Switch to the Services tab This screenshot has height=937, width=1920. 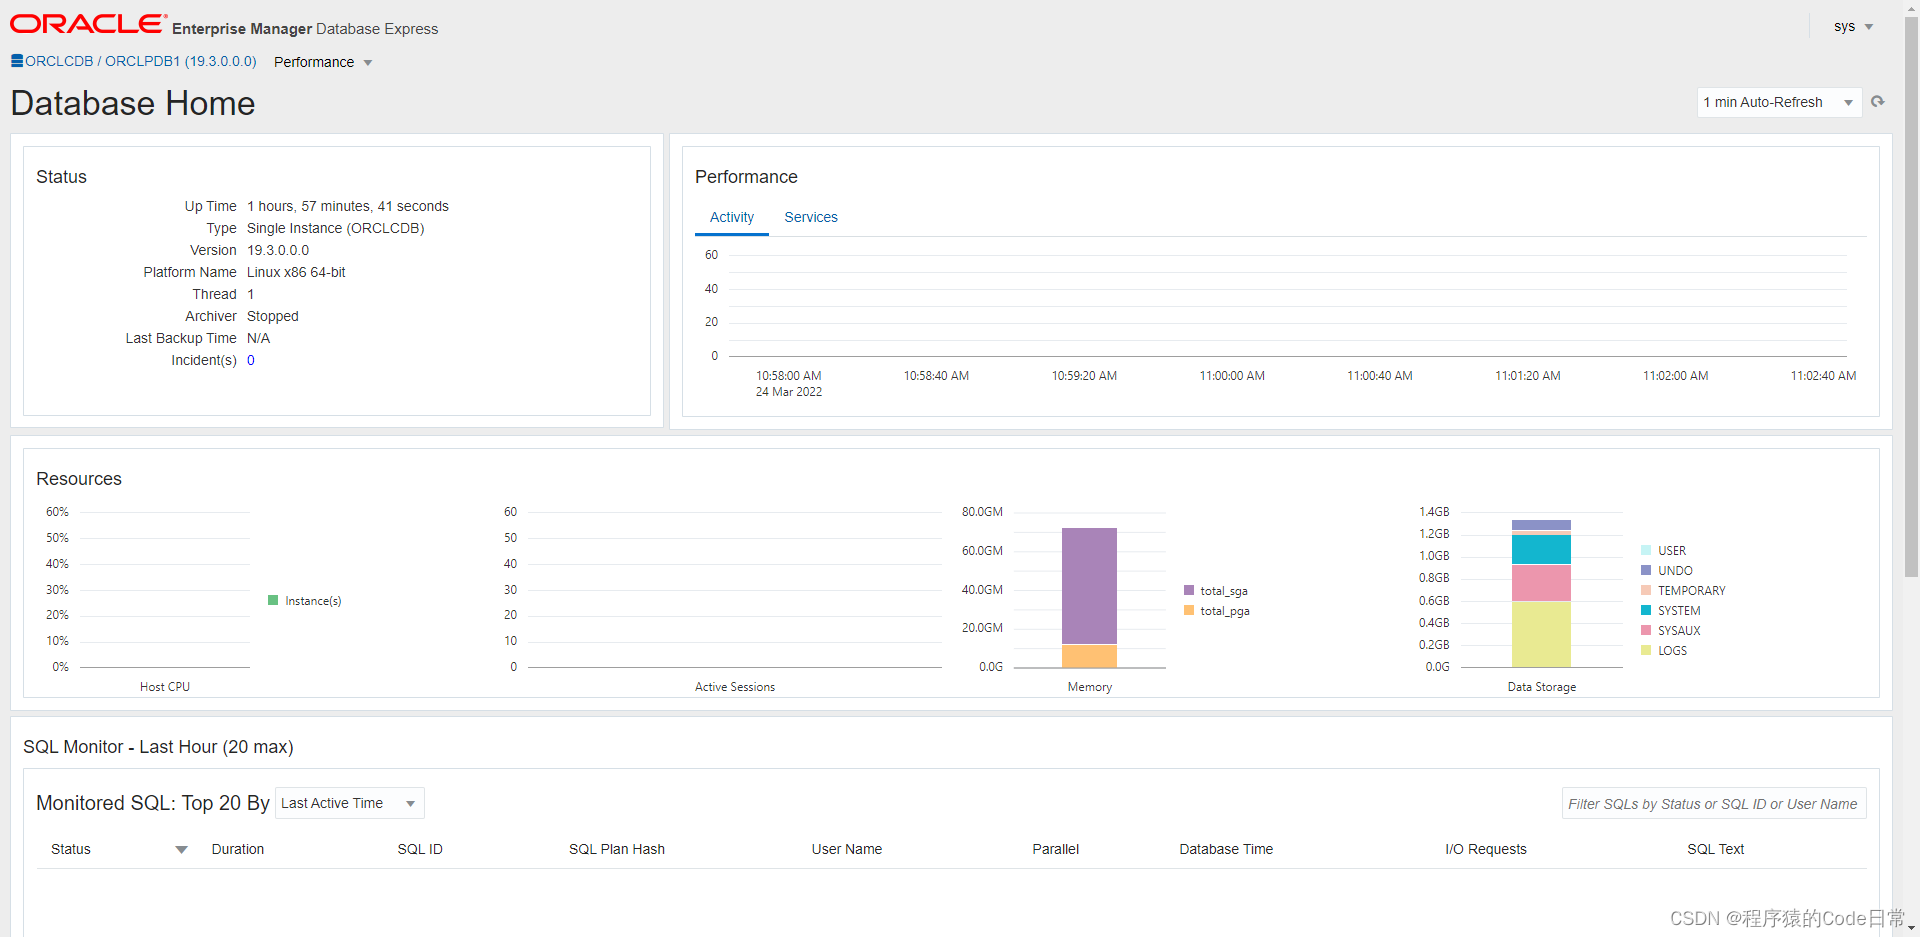click(x=811, y=217)
